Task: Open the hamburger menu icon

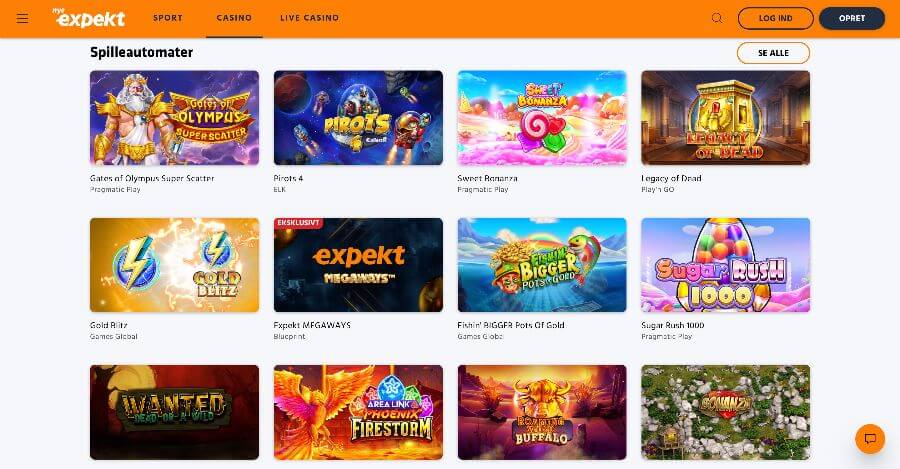Action: (22, 18)
